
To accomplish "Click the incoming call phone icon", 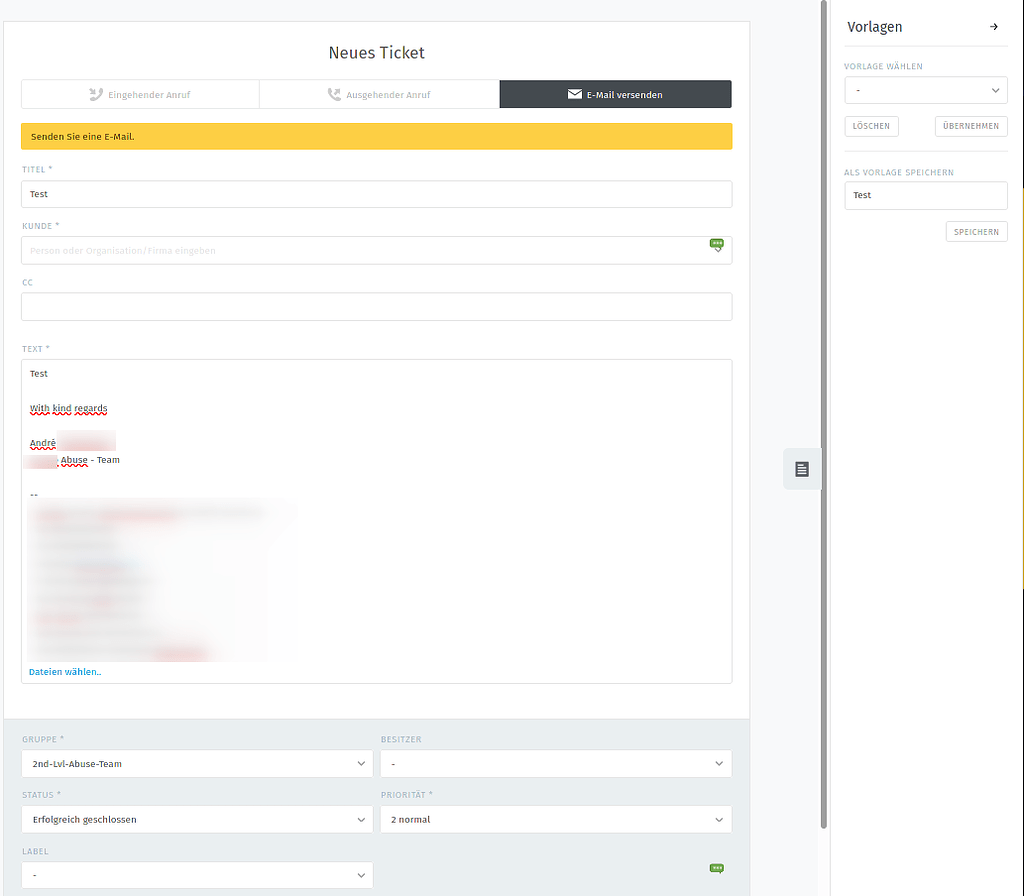I will coord(96,94).
